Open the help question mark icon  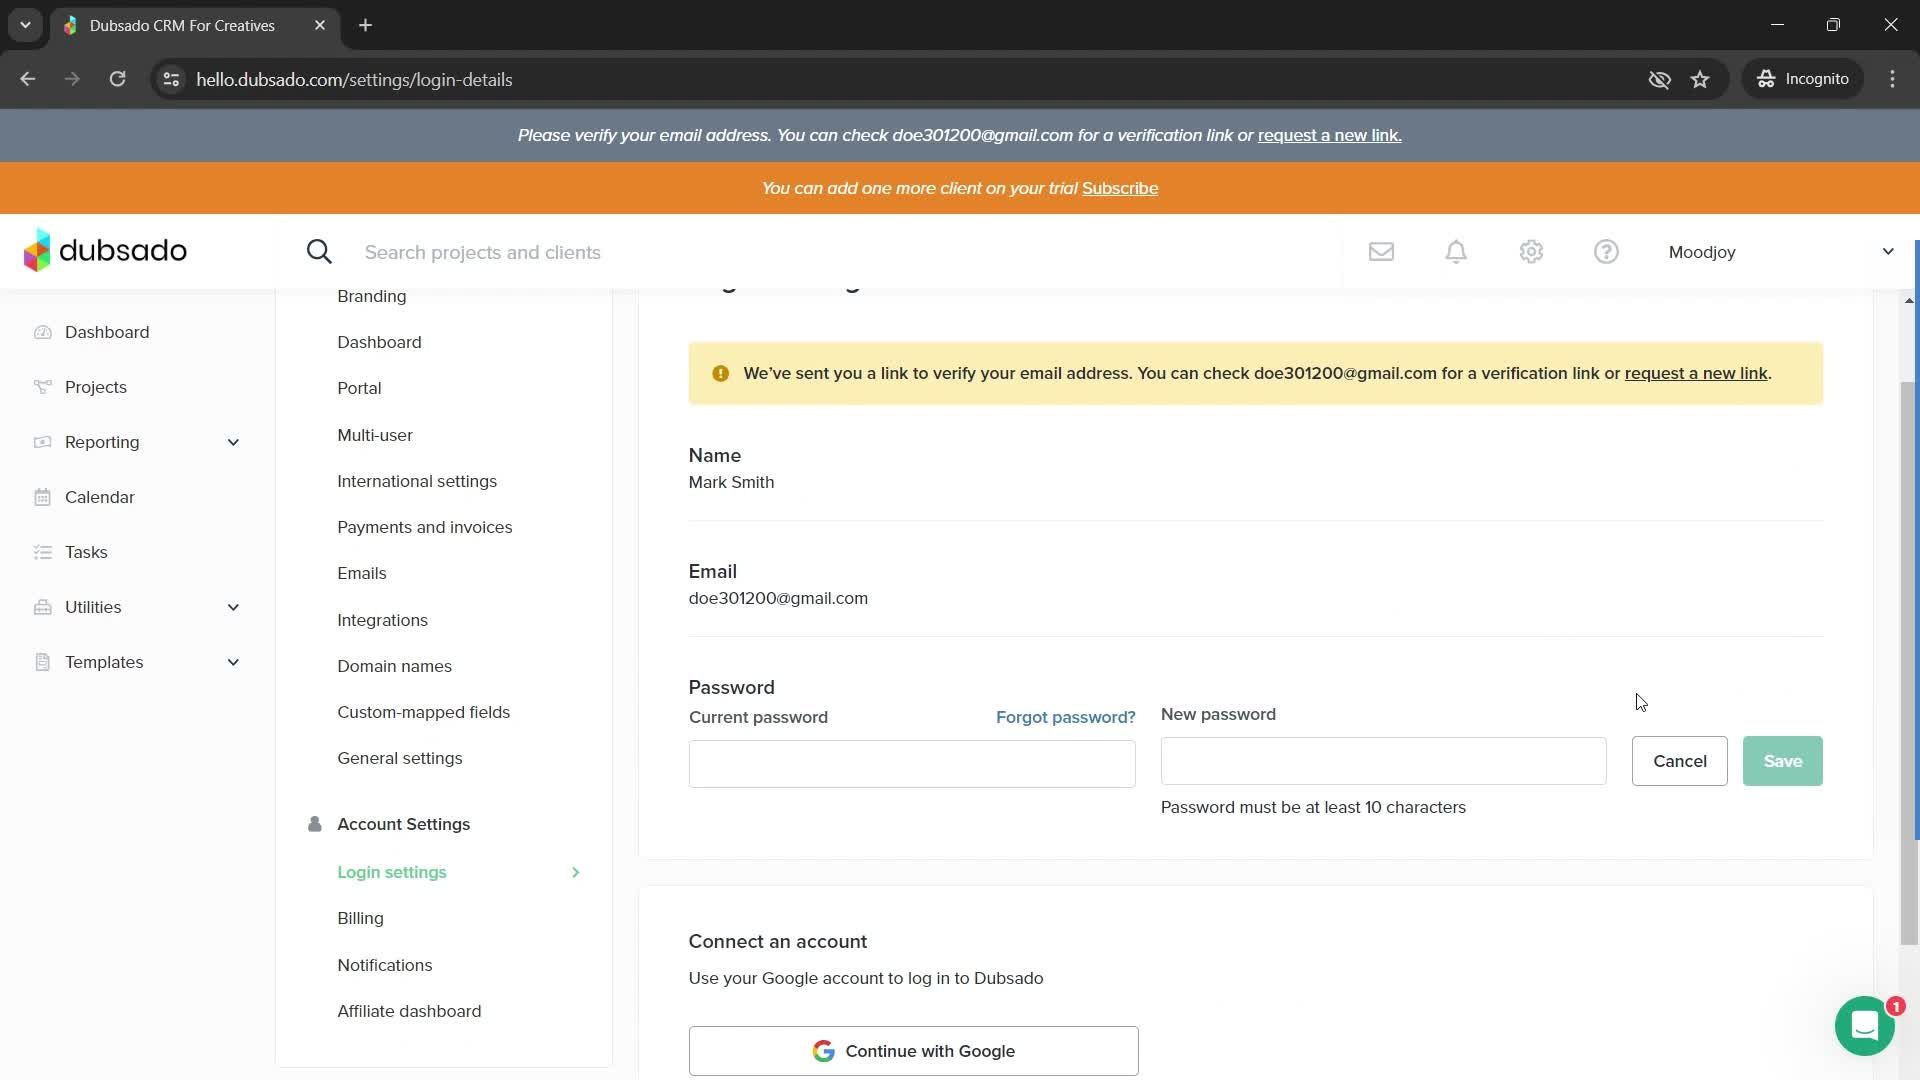click(1606, 252)
